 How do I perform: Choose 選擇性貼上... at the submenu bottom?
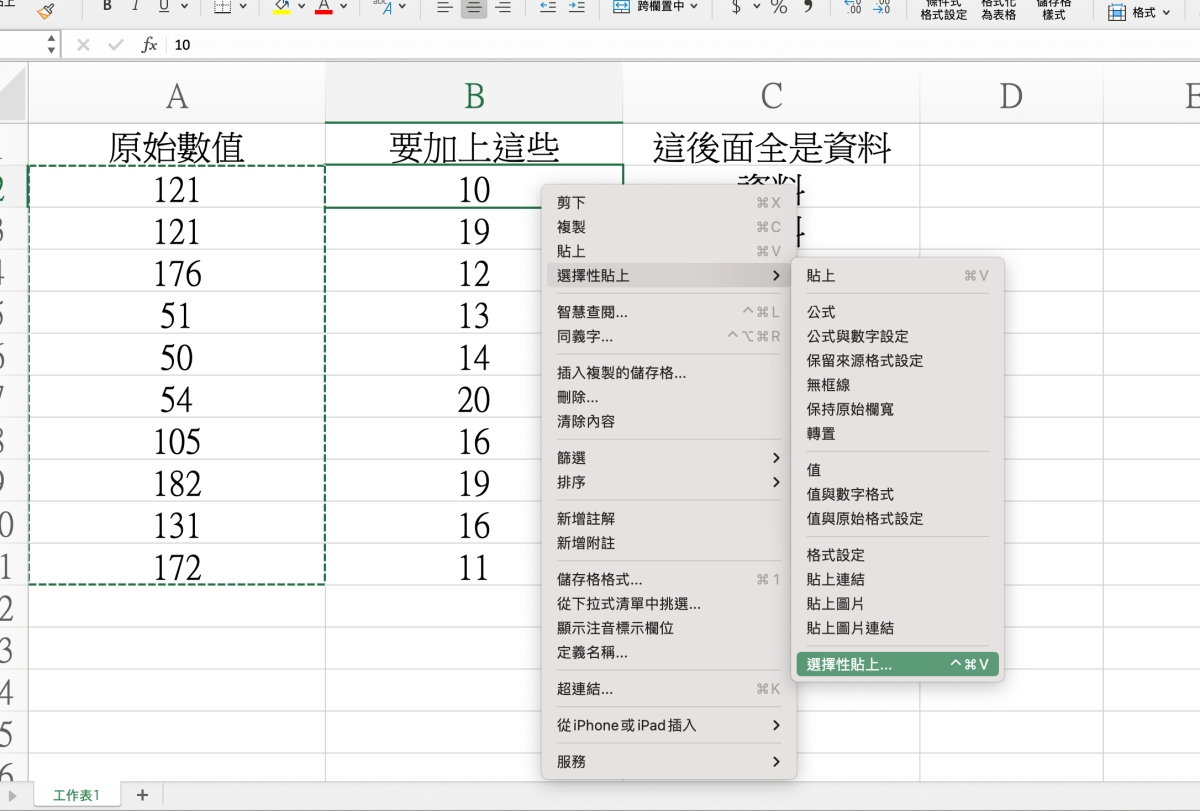[849, 664]
